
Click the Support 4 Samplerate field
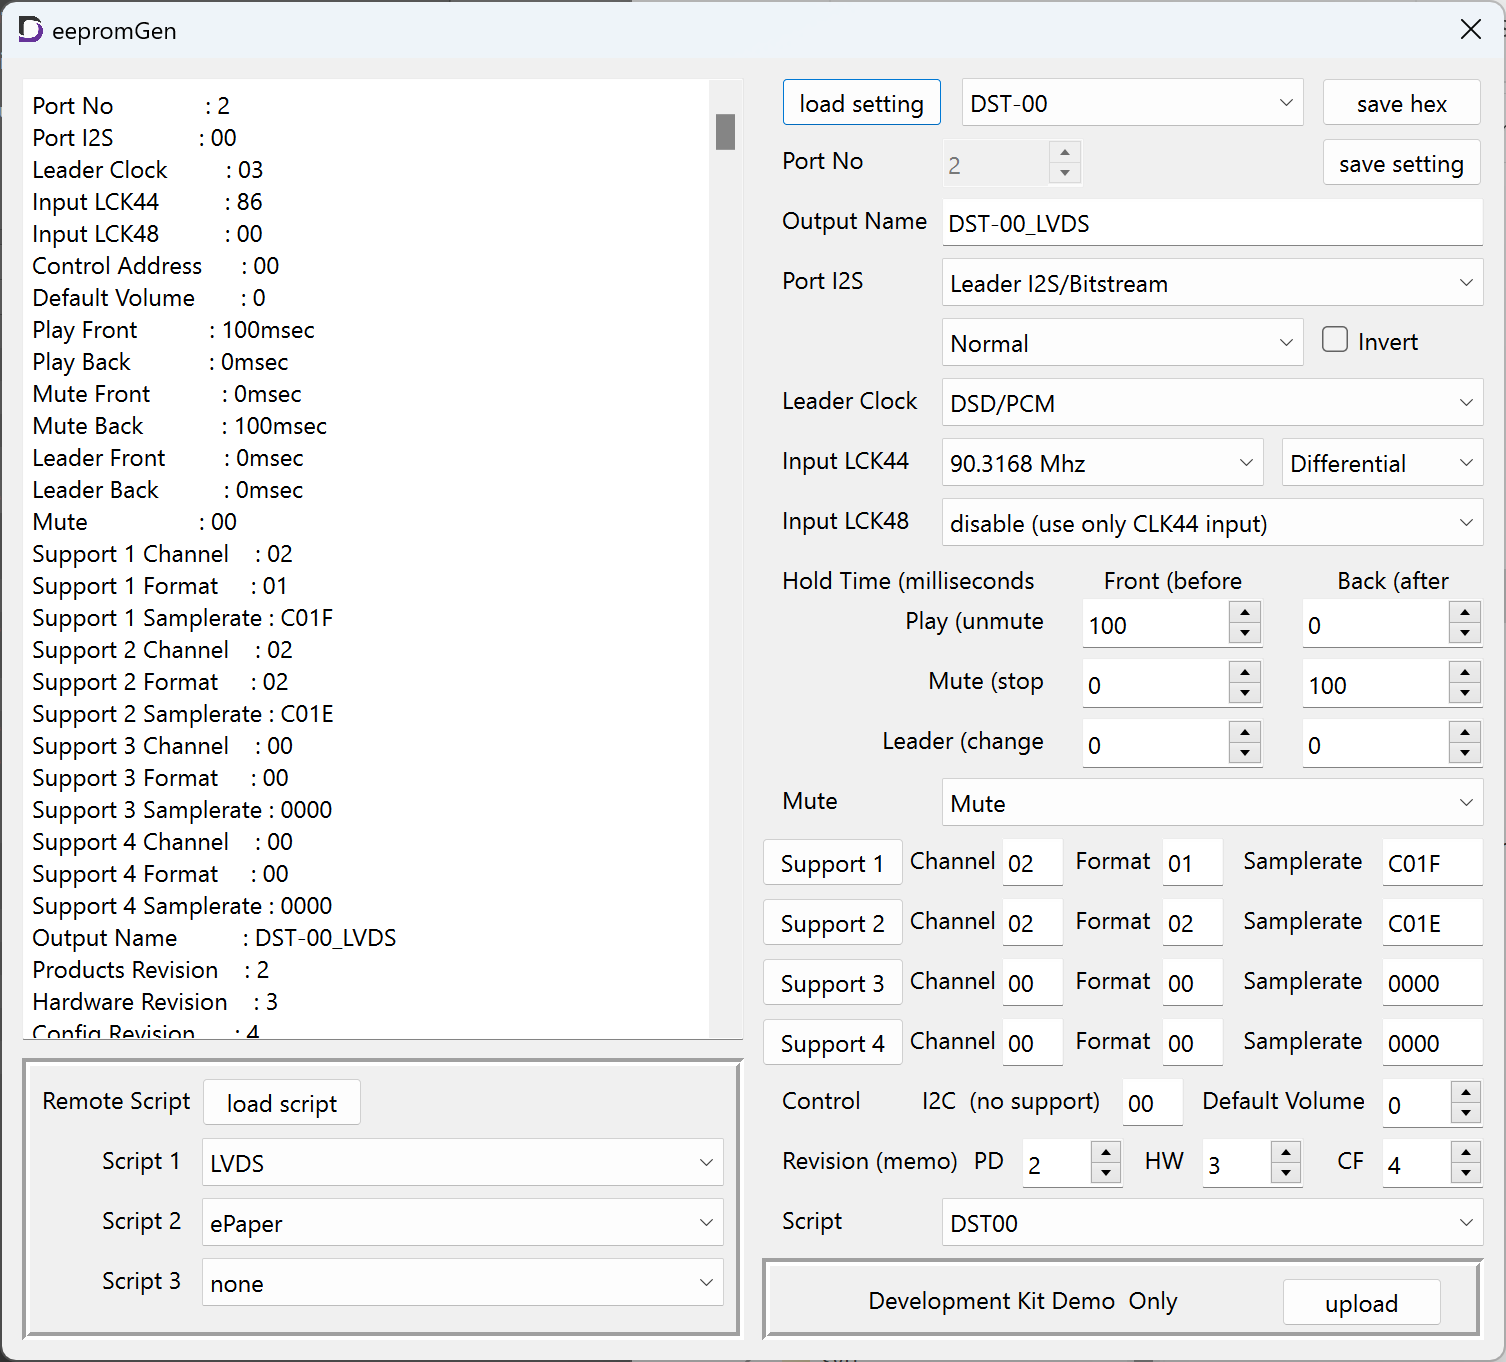tap(1432, 1043)
